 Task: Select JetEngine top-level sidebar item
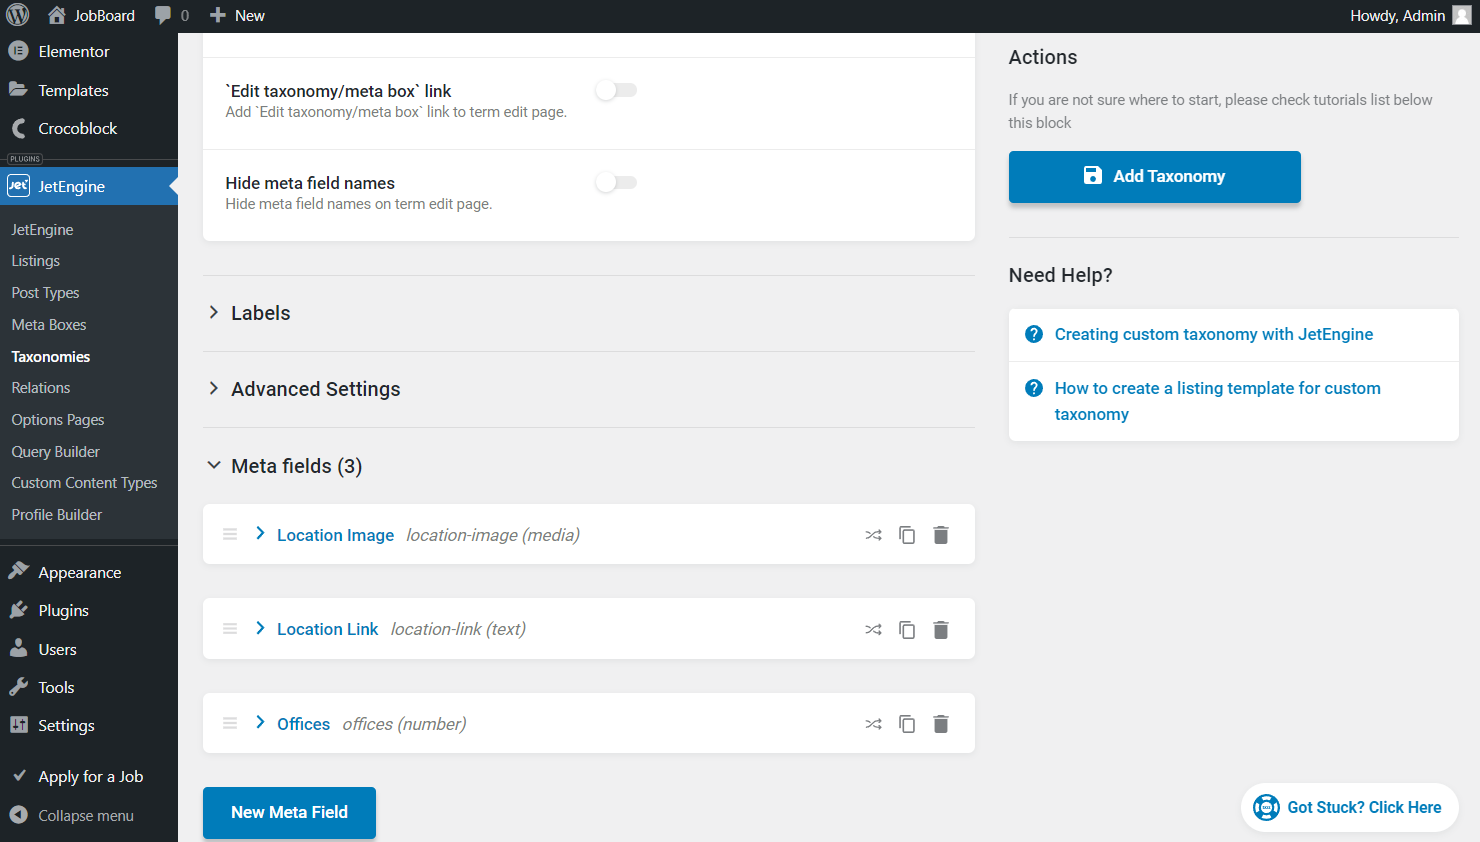coord(89,186)
